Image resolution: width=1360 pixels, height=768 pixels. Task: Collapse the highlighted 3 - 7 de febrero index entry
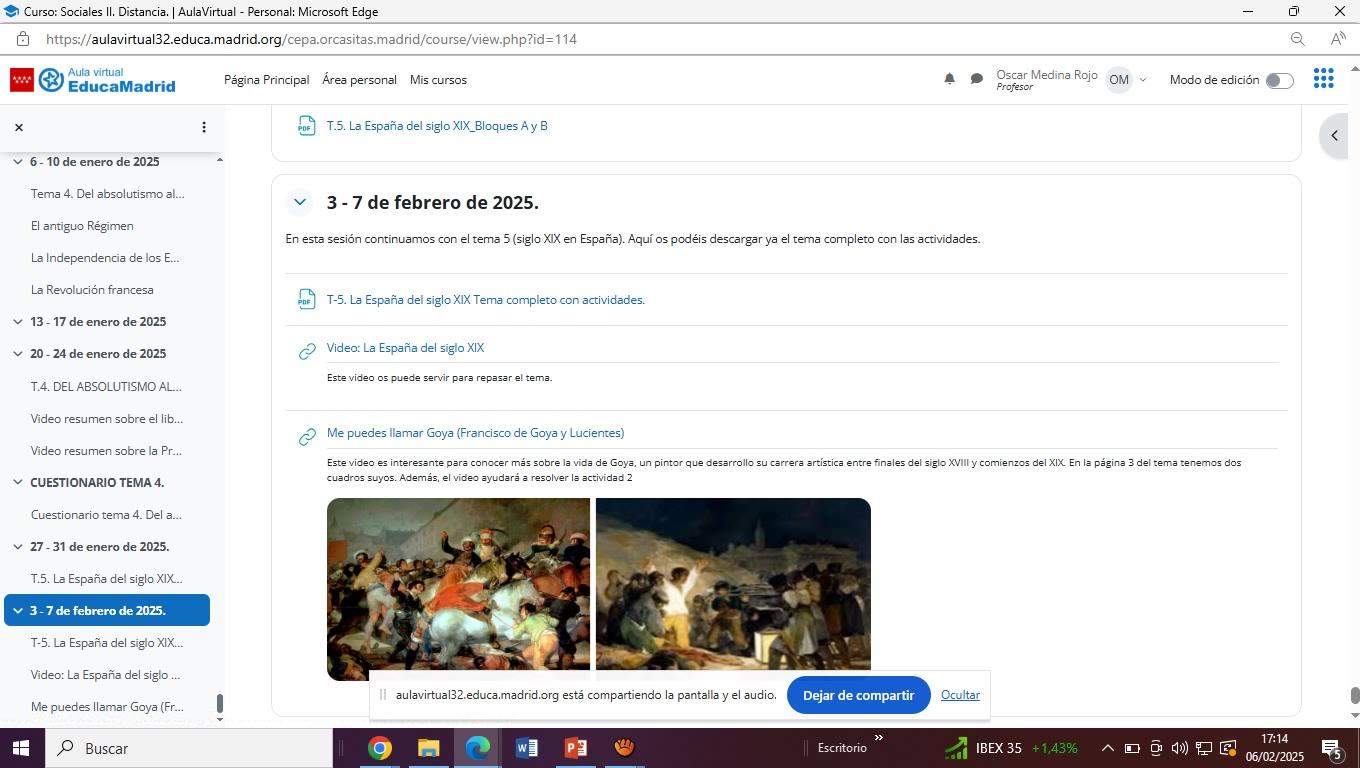point(18,611)
